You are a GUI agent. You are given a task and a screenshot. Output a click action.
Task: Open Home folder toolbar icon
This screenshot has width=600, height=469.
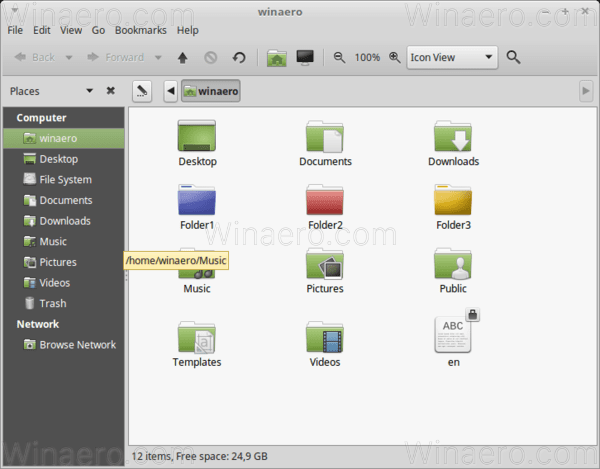coord(277,58)
